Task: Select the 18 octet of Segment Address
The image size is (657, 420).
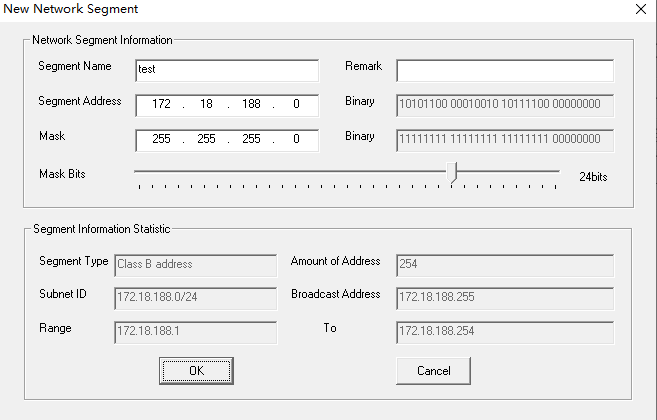Action: 206,104
